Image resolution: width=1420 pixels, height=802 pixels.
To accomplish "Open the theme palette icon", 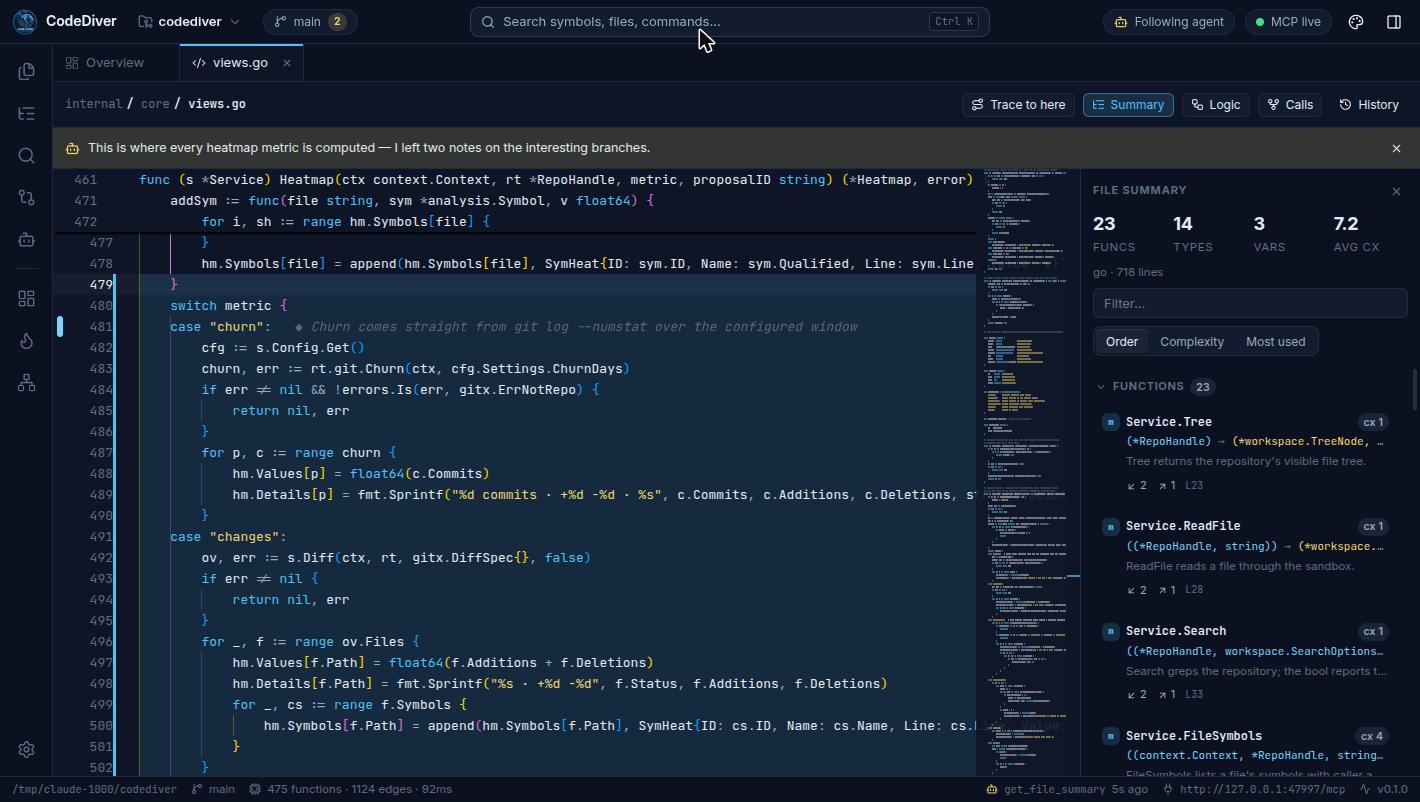I will point(1356,21).
